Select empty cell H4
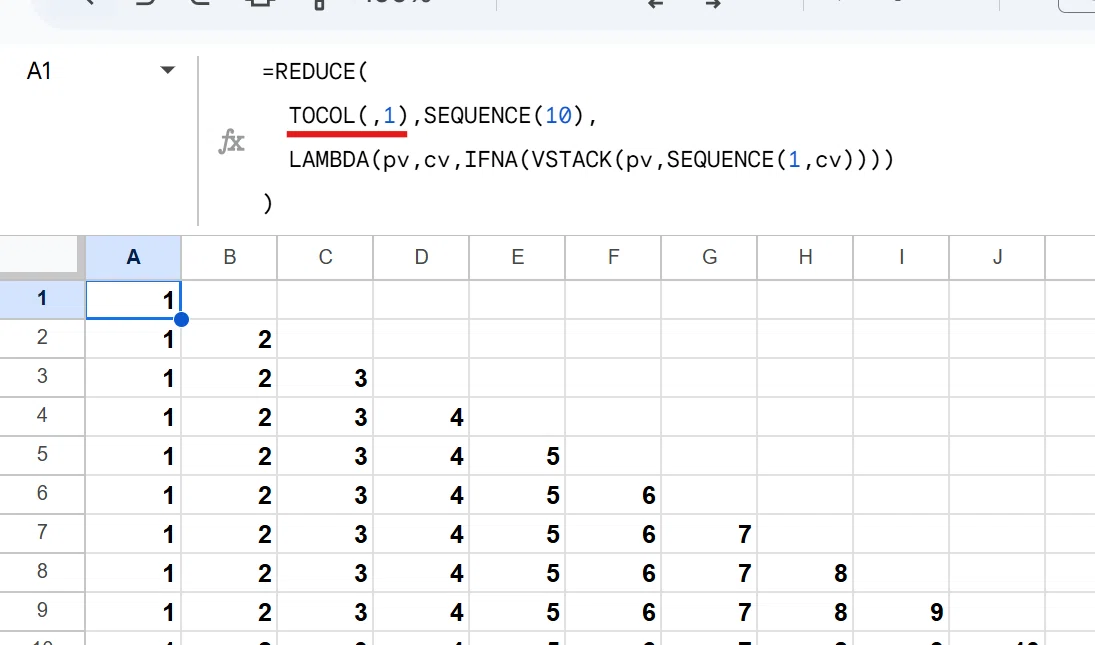This screenshot has width=1095, height=645. pos(805,417)
